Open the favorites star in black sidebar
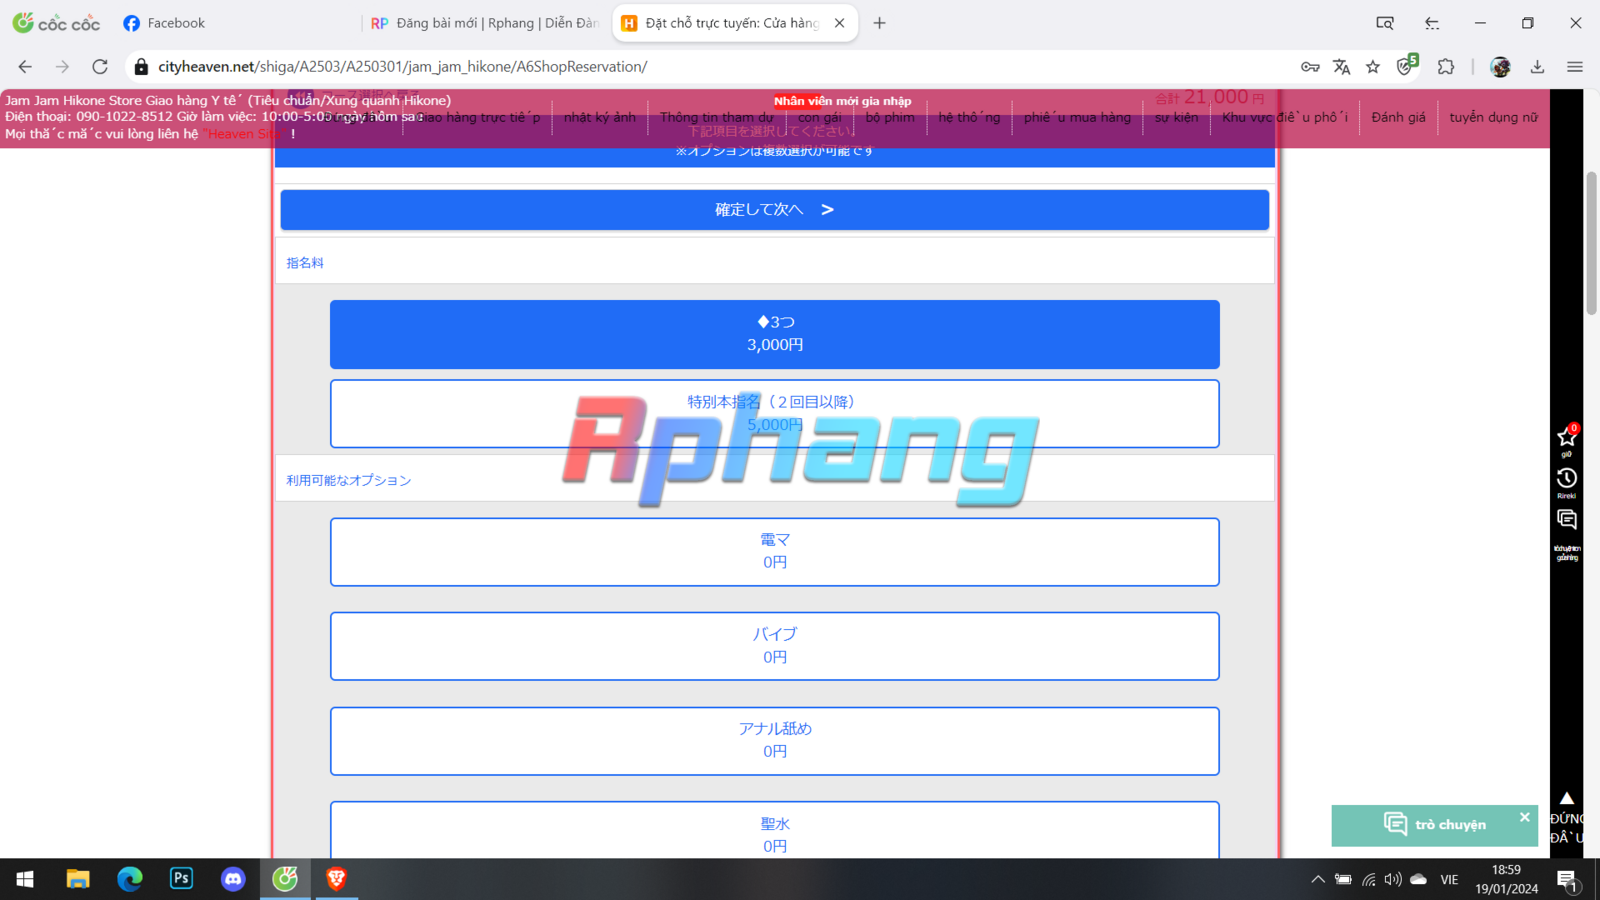The height and width of the screenshot is (900, 1600). pos(1567,437)
